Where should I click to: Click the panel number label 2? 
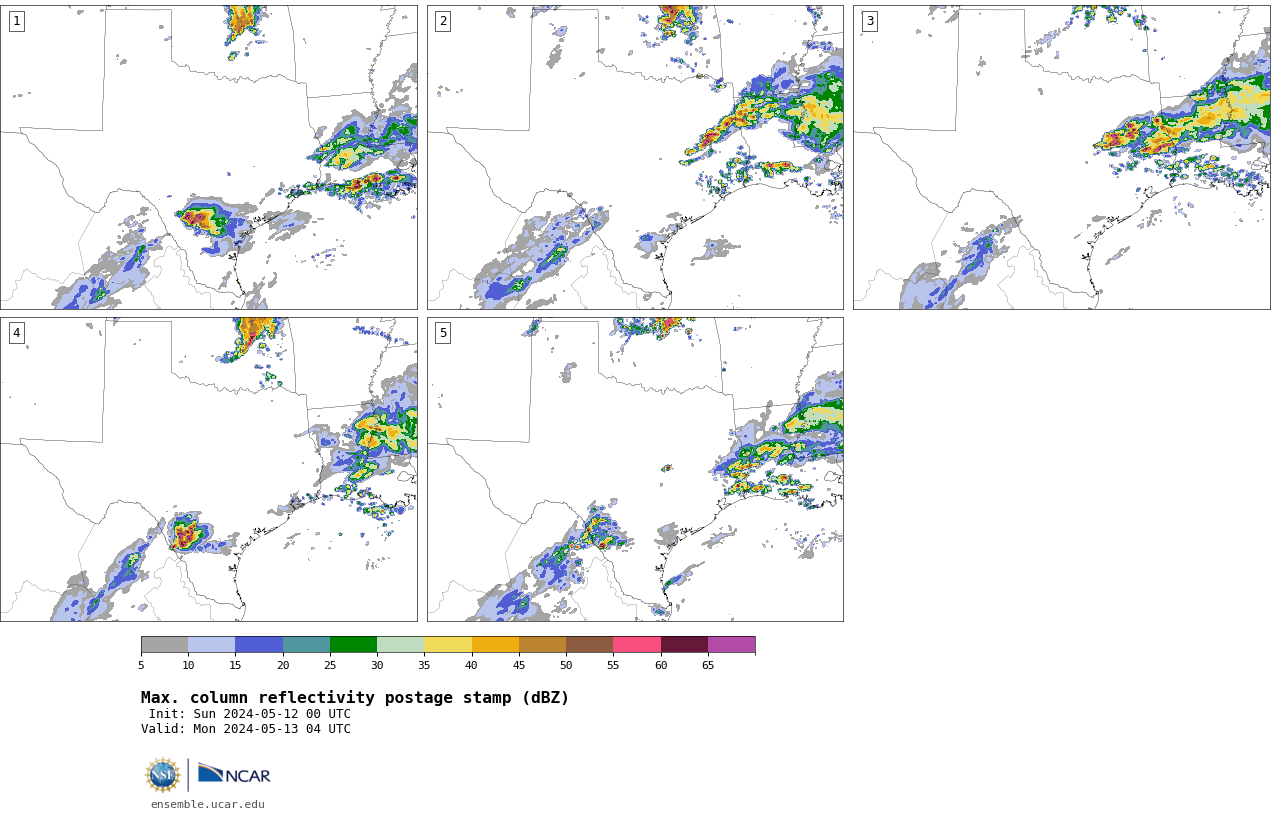pos(443,21)
